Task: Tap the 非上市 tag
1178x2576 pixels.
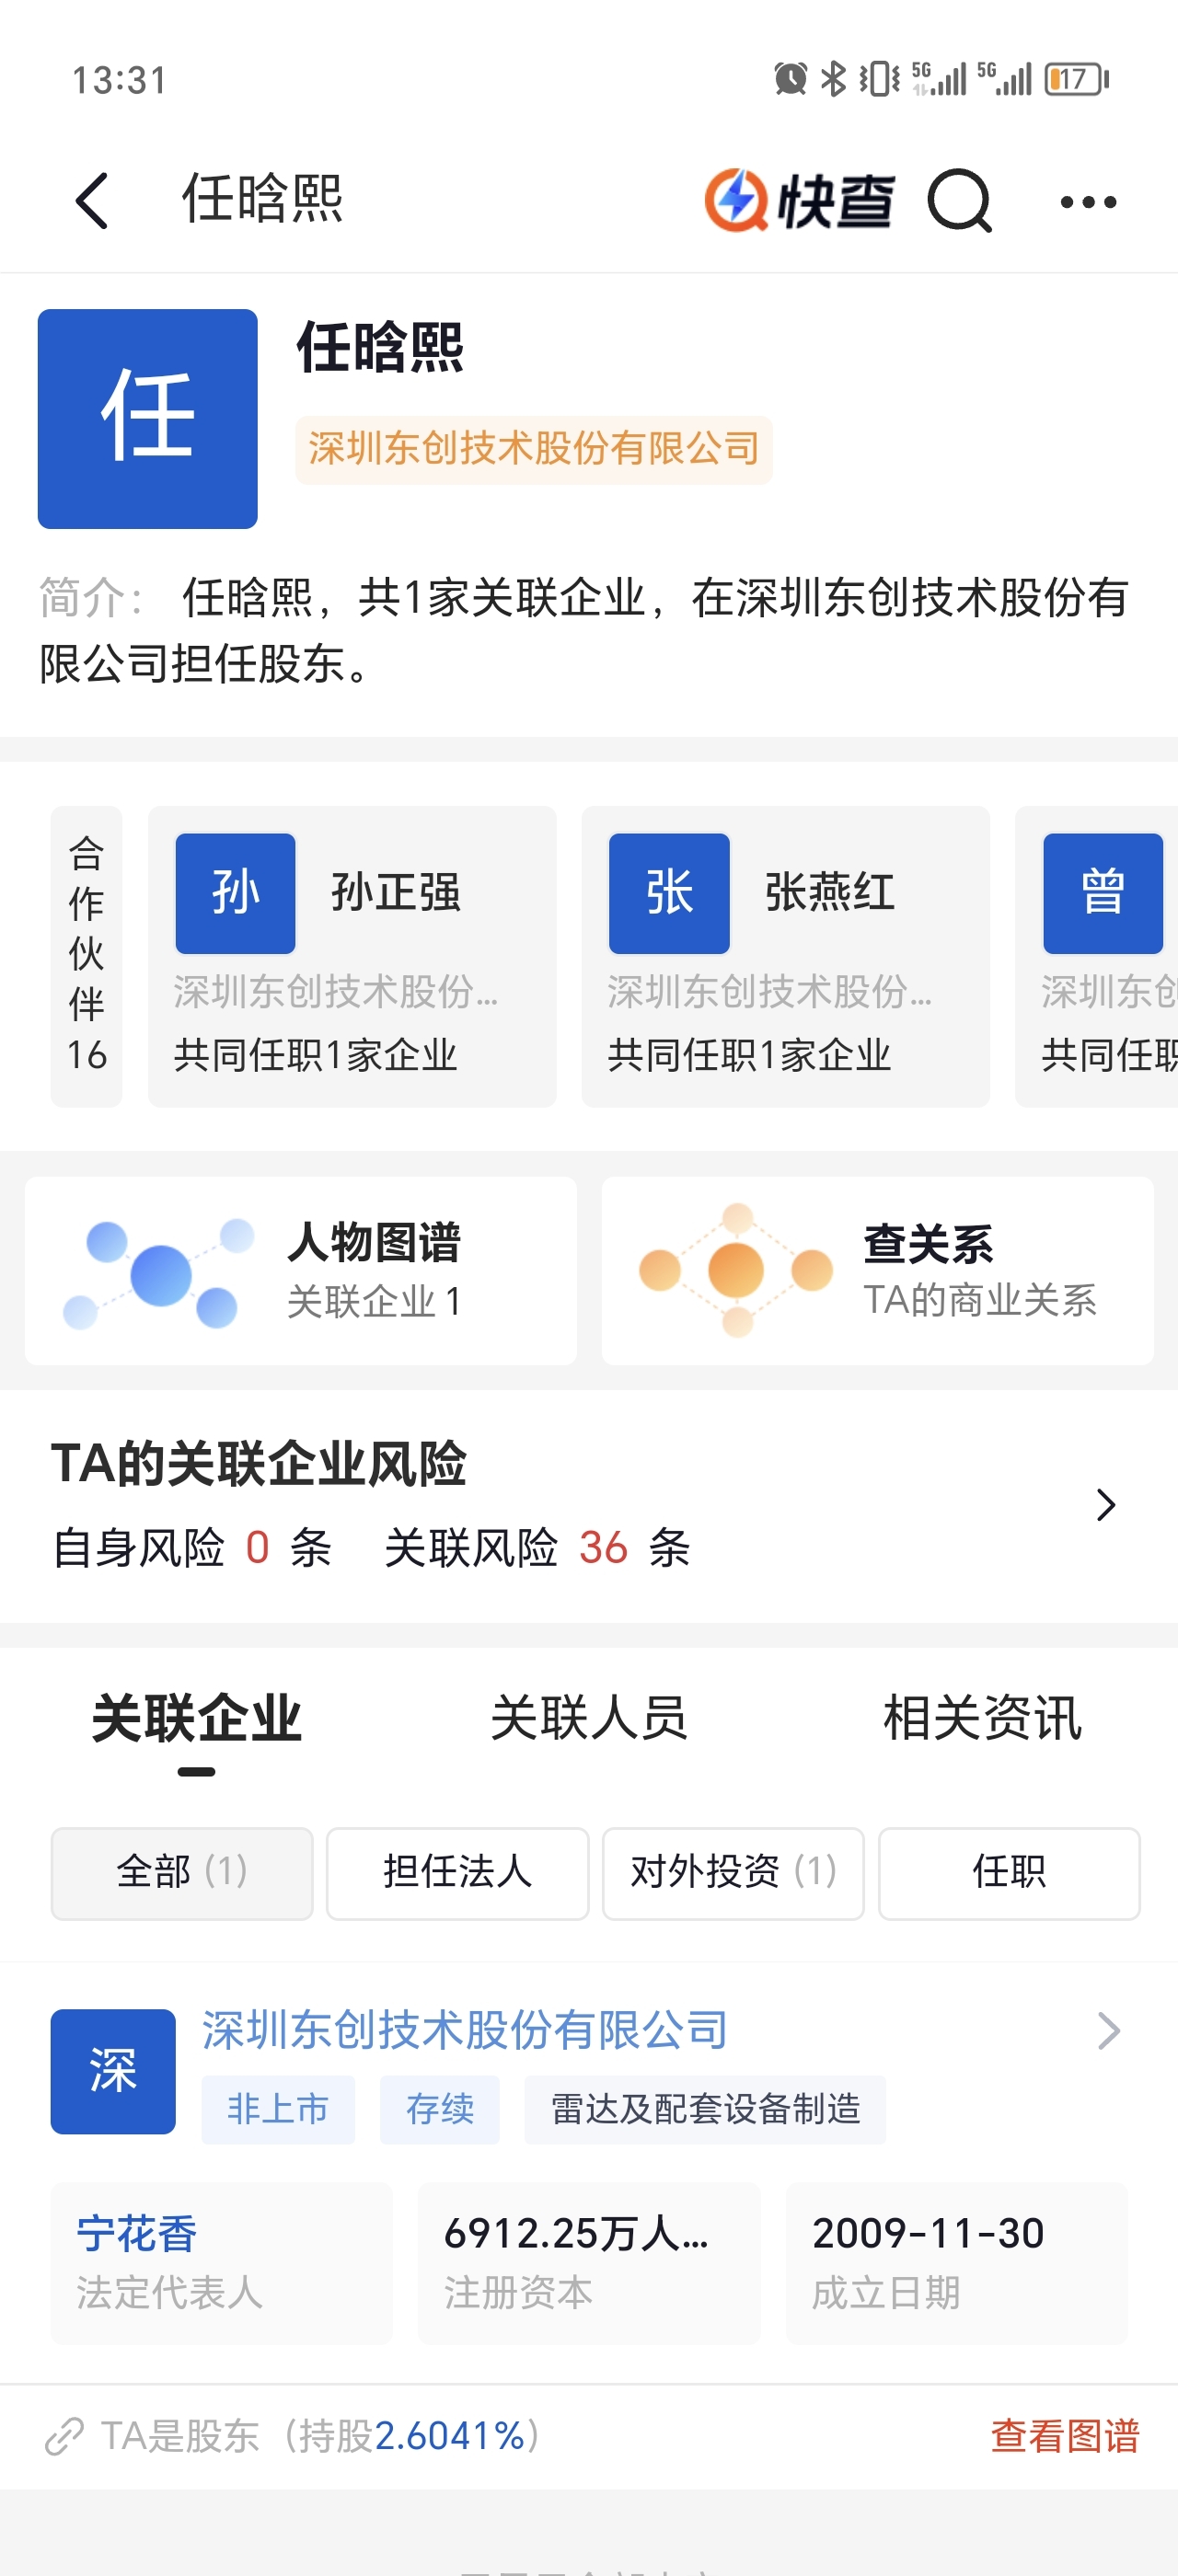Action: click(278, 2109)
